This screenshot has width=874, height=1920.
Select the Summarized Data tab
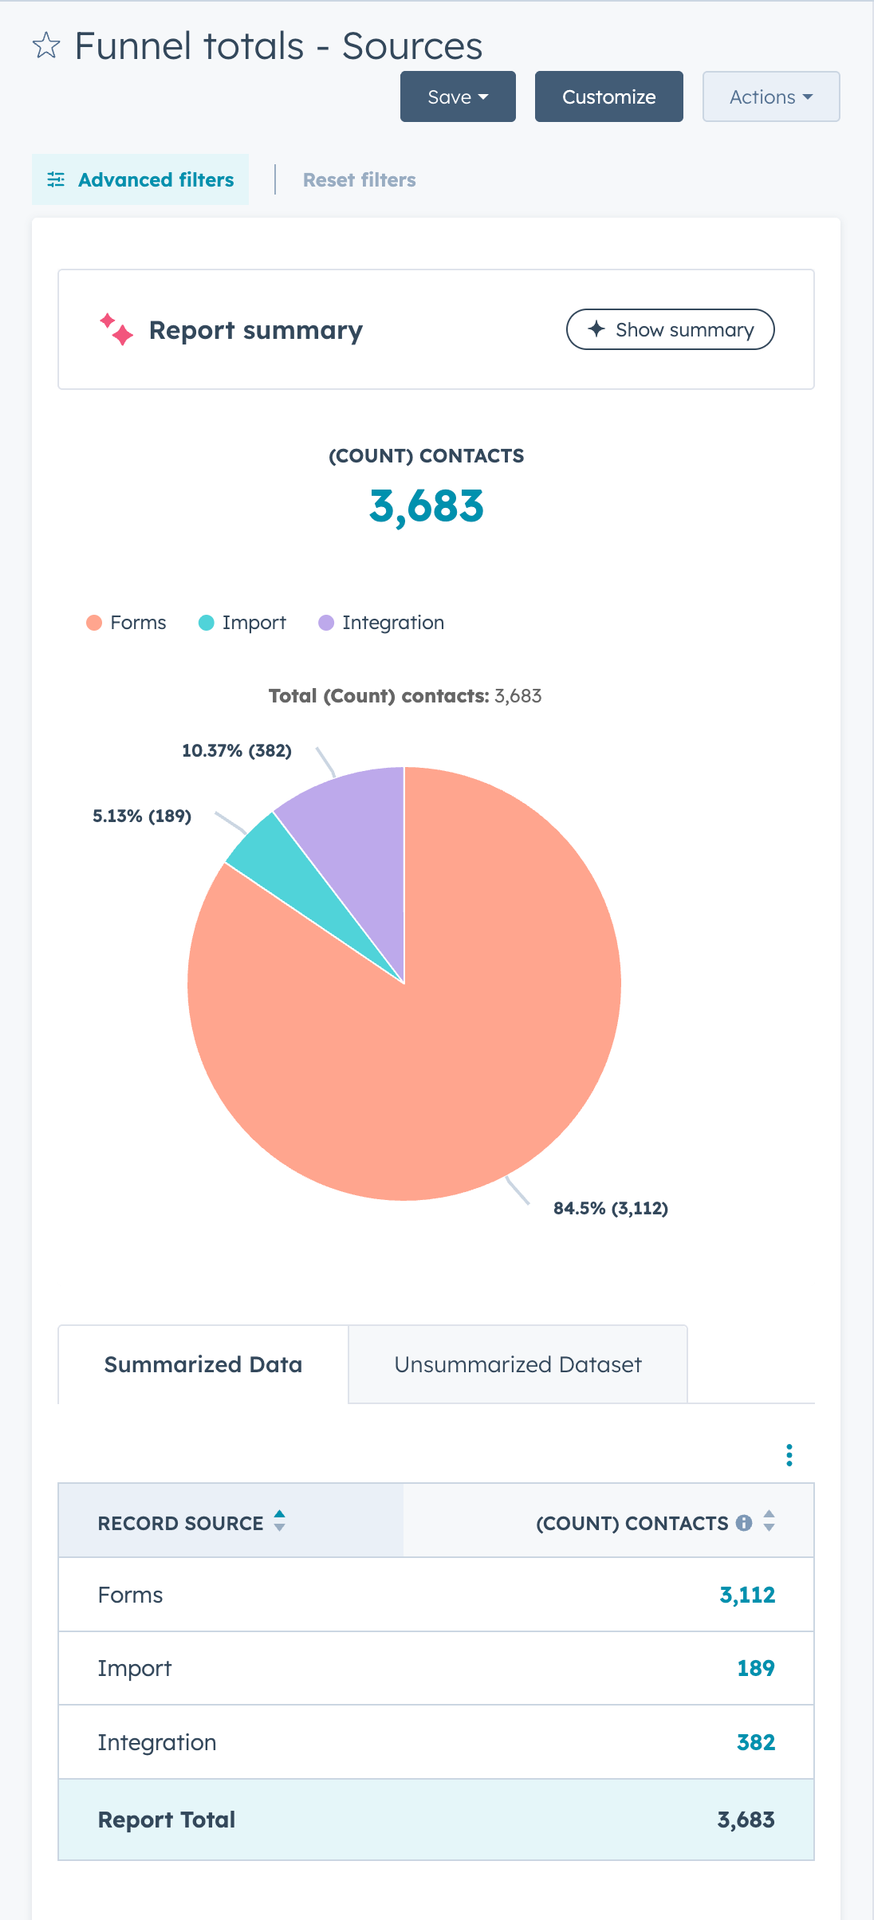[203, 1365]
